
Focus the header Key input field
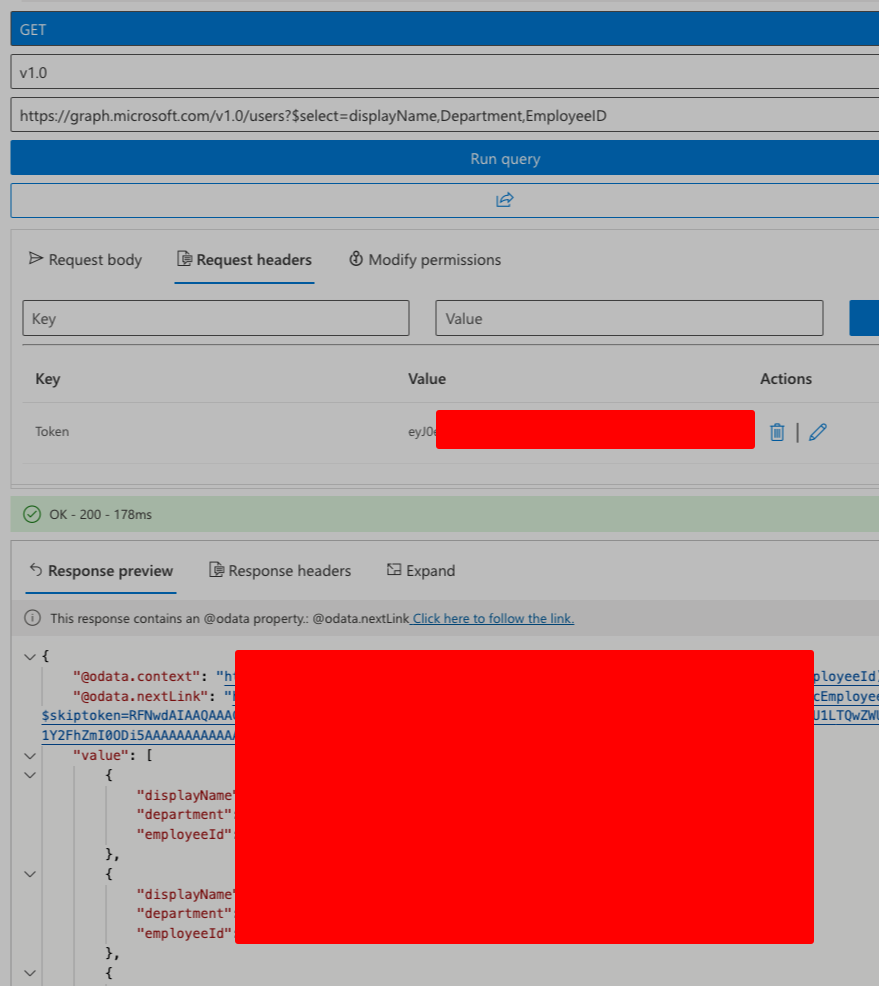tap(216, 318)
